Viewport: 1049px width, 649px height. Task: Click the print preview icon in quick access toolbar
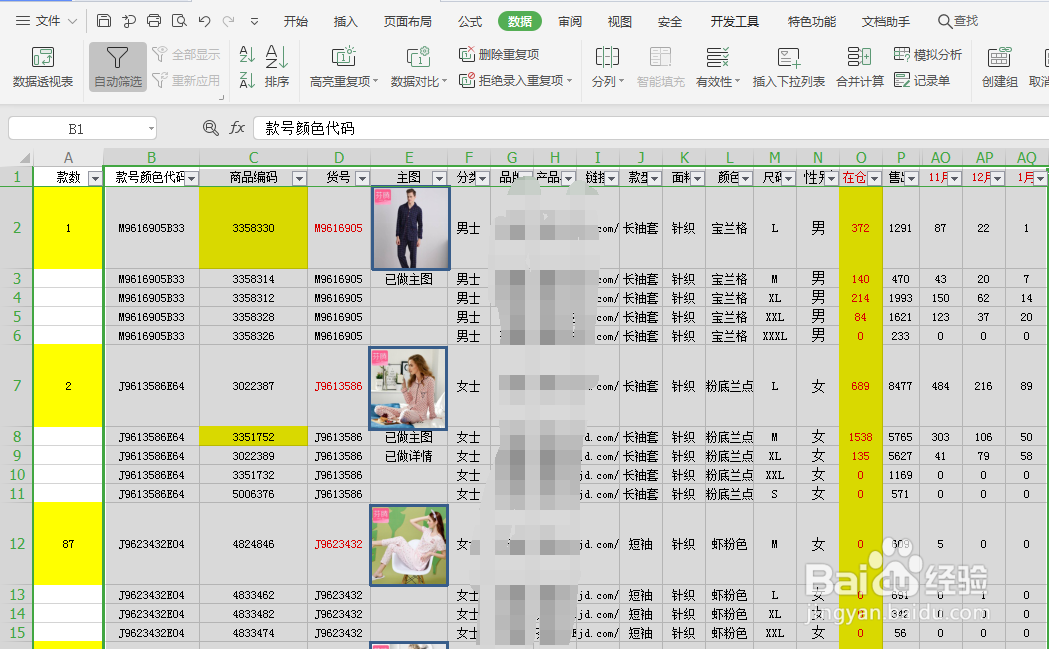click(x=181, y=20)
